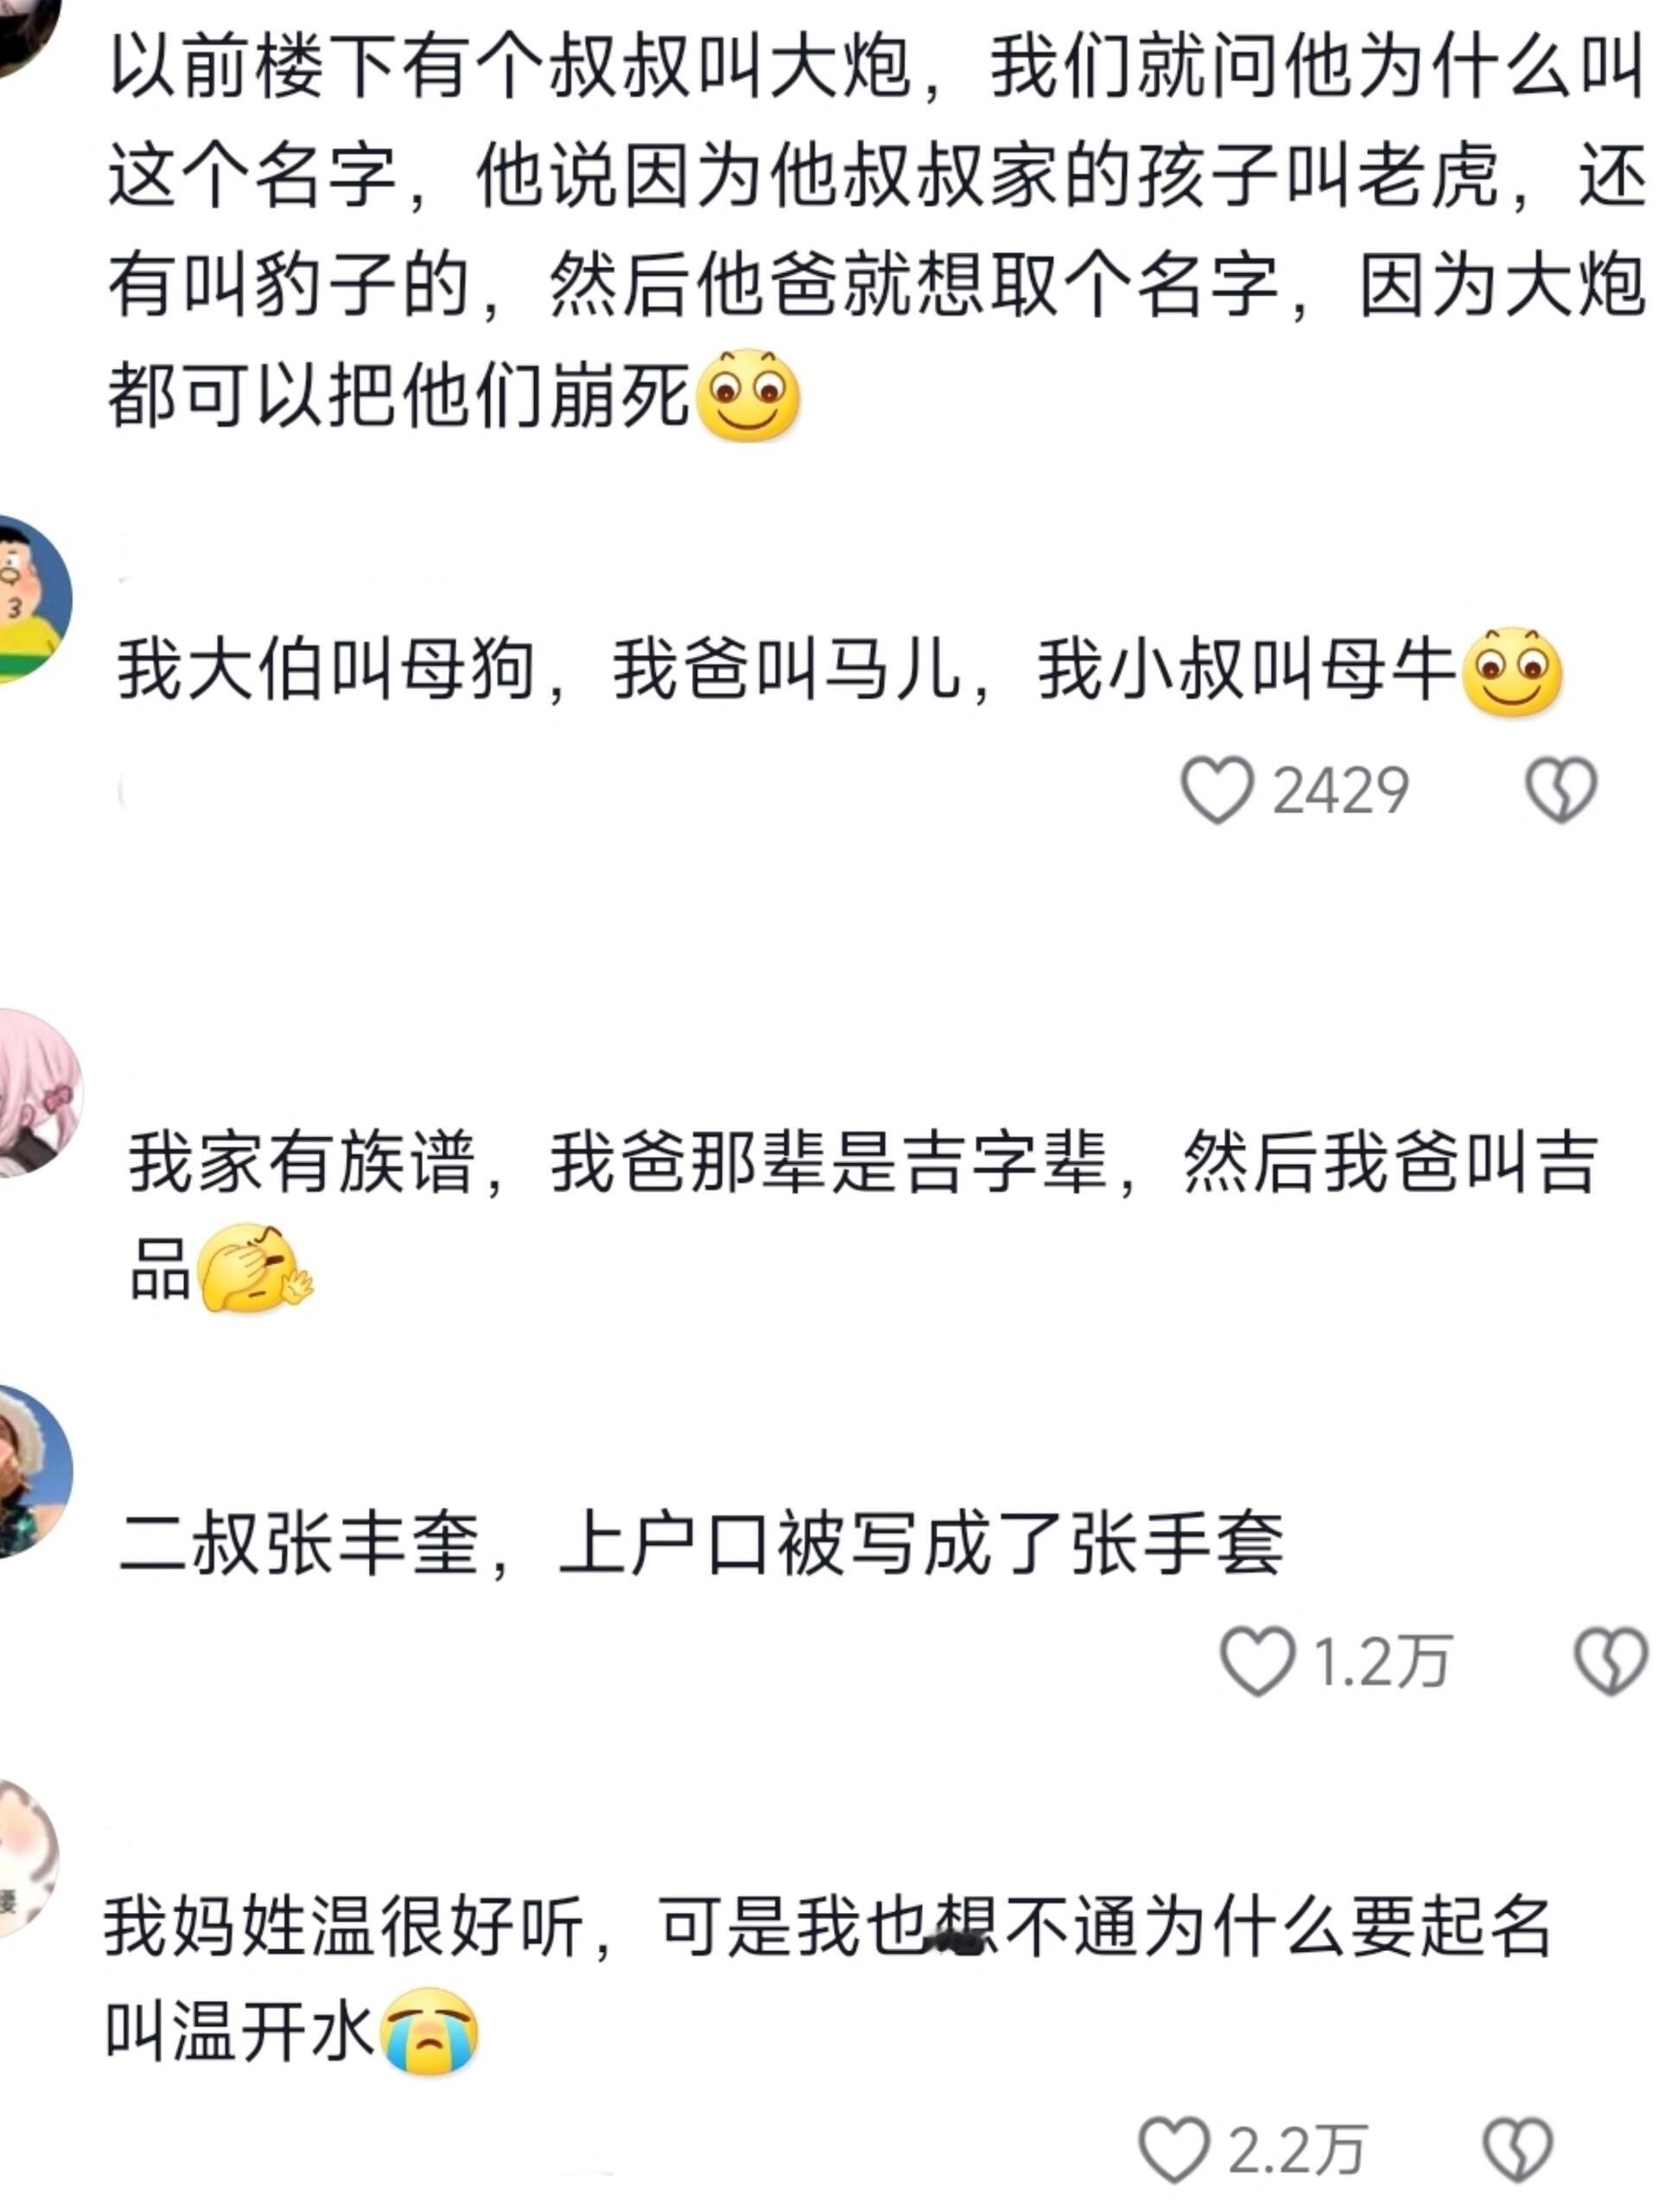Tap the 2429 like count
The height and width of the screenshot is (2212, 1659).
click(x=1340, y=791)
